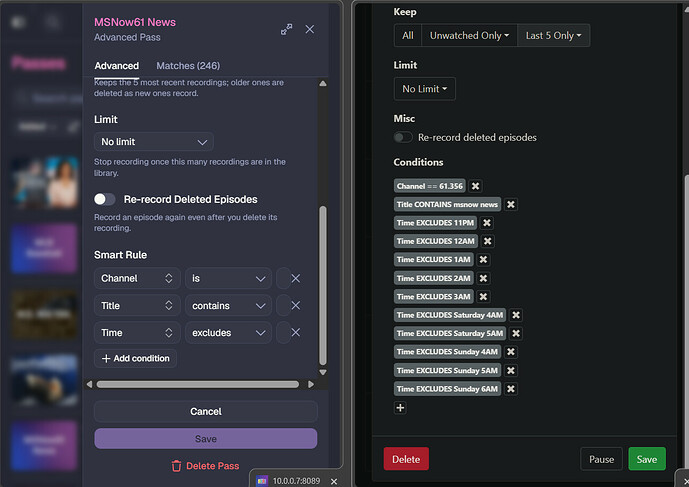689x487 pixels.
Task: Change the Channel field selector in Smart Rule
Action: (137, 278)
